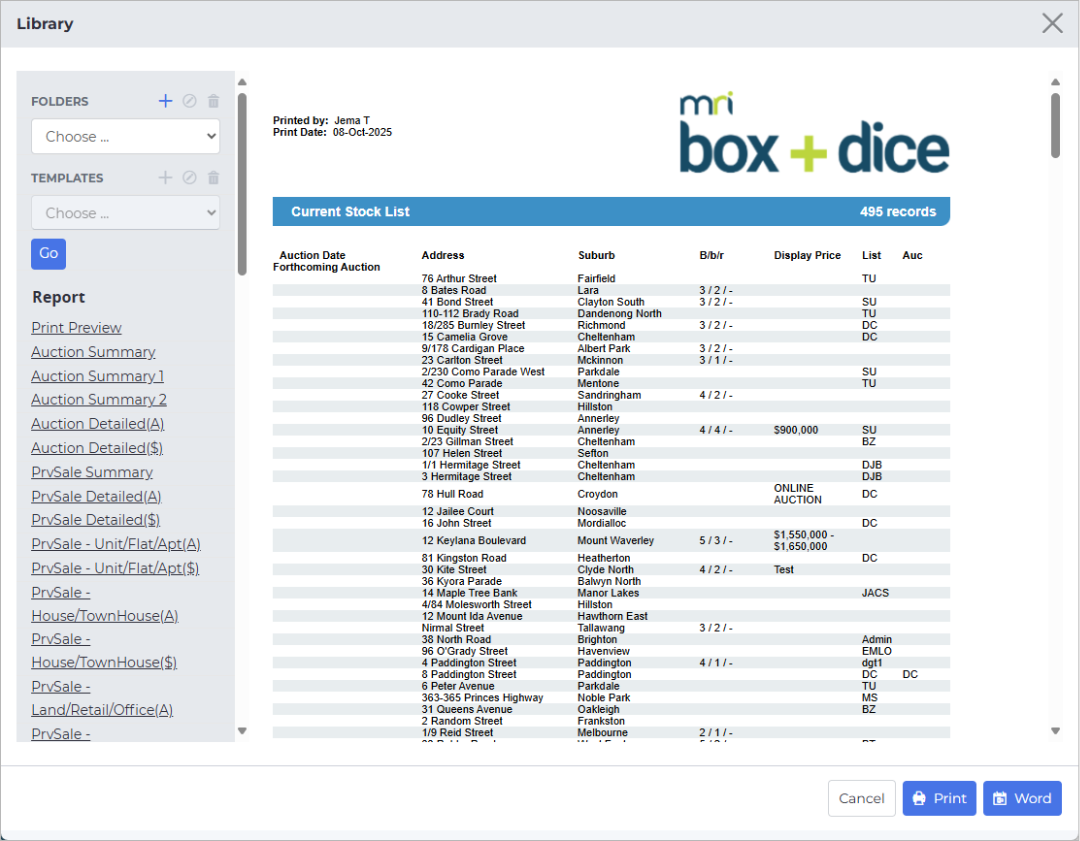This screenshot has width=1080, height=841.
Task: Click the 76 Arthur Street row
Action: click(x=611, y=278)
